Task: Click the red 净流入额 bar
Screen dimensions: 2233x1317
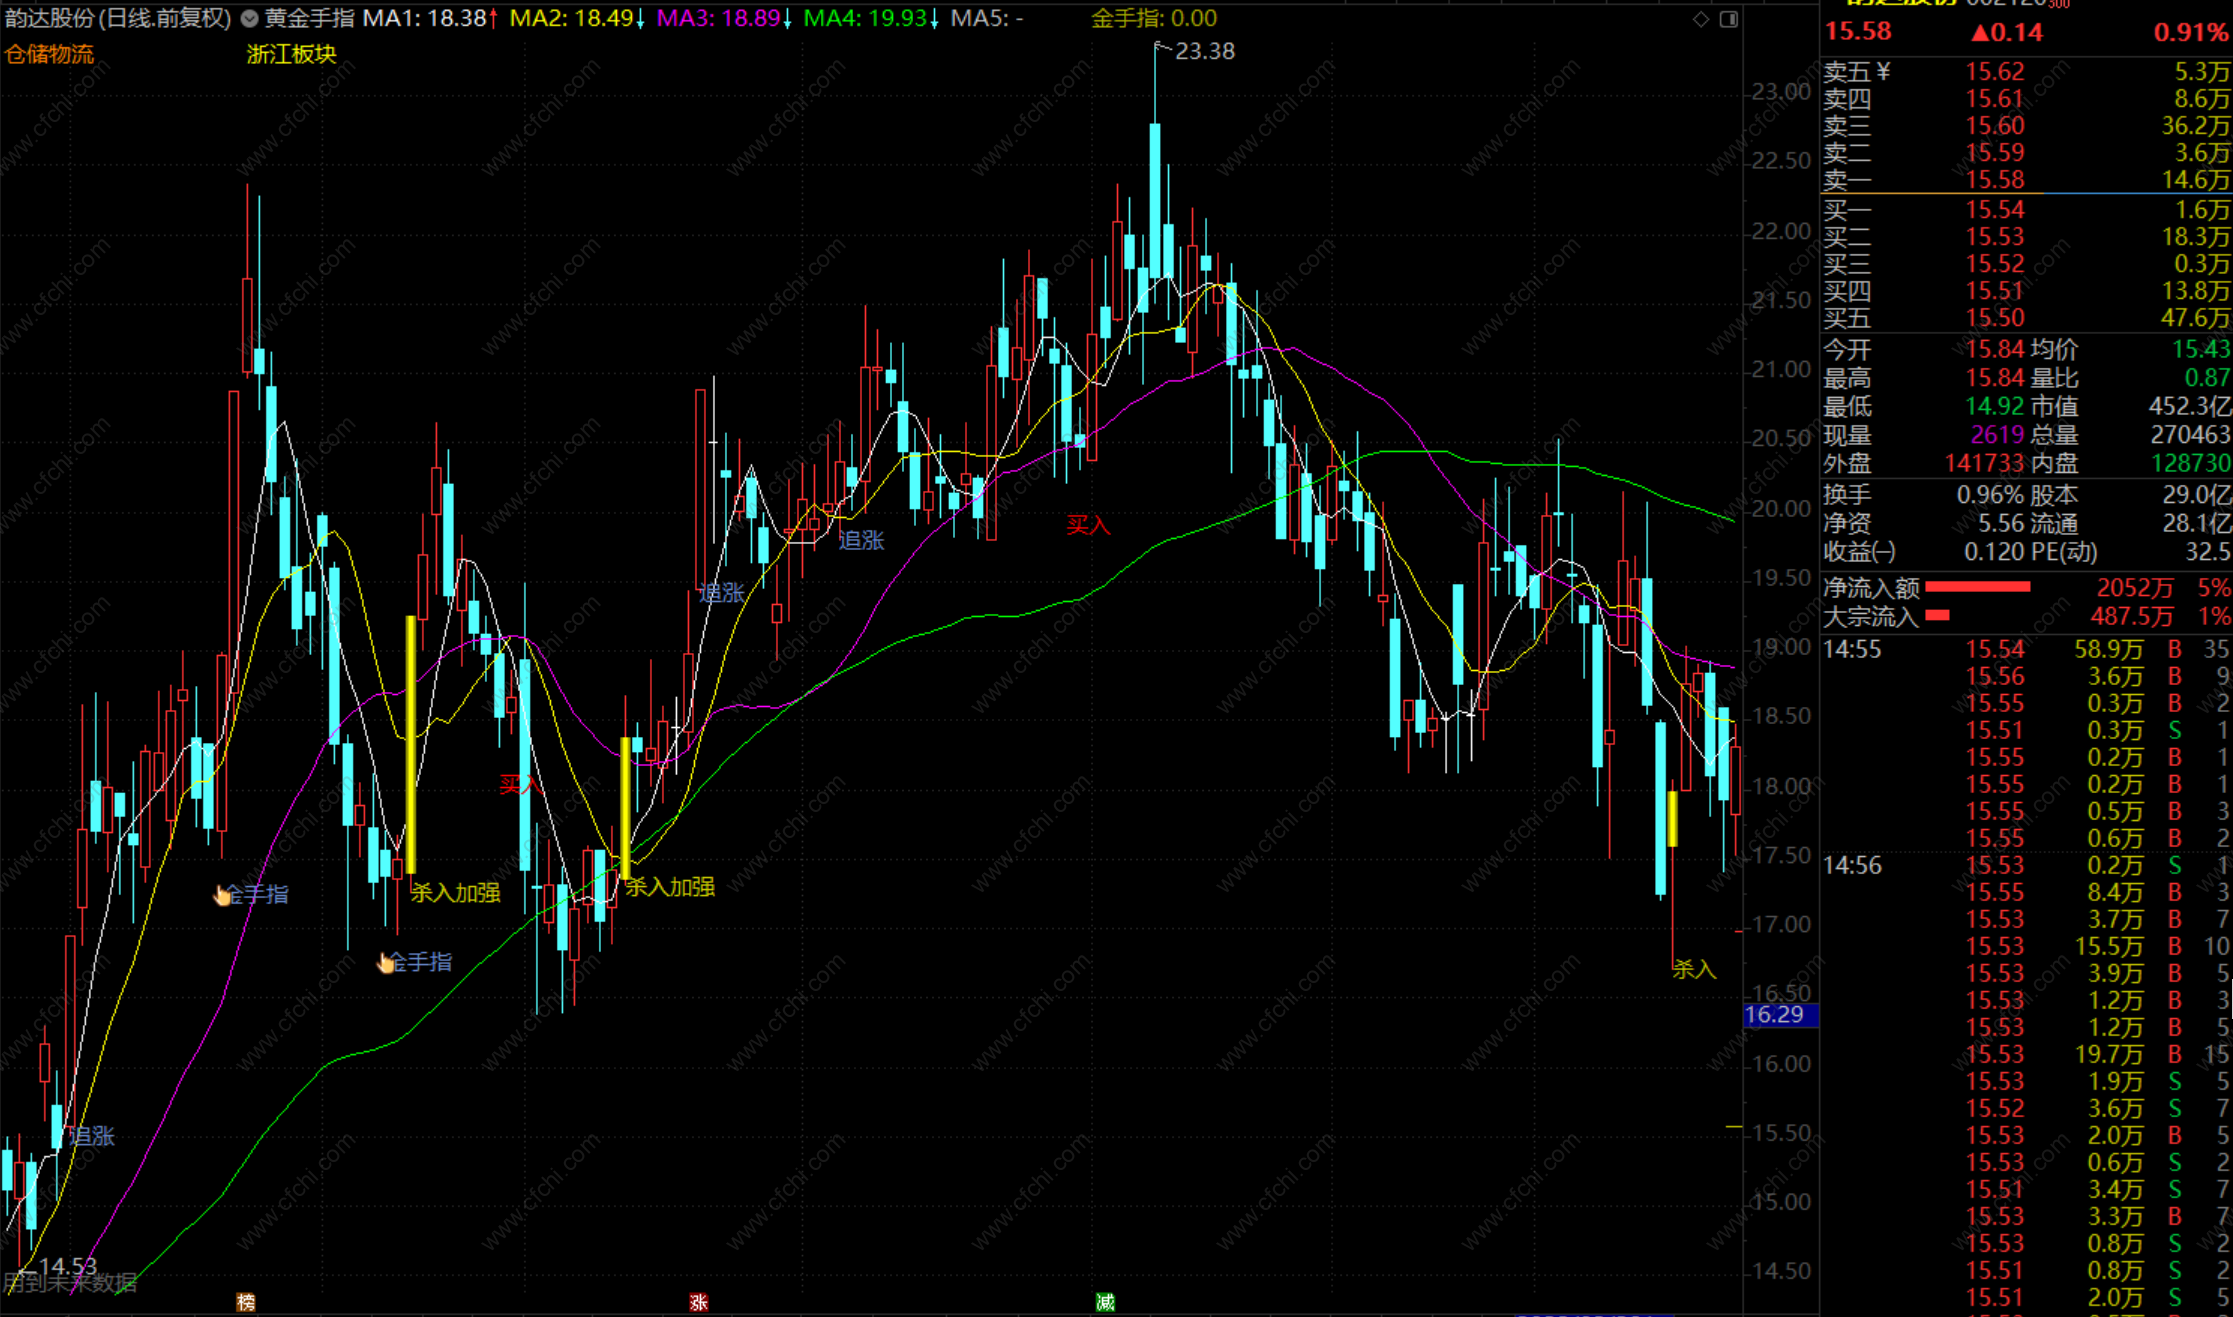Action: 1977,587
